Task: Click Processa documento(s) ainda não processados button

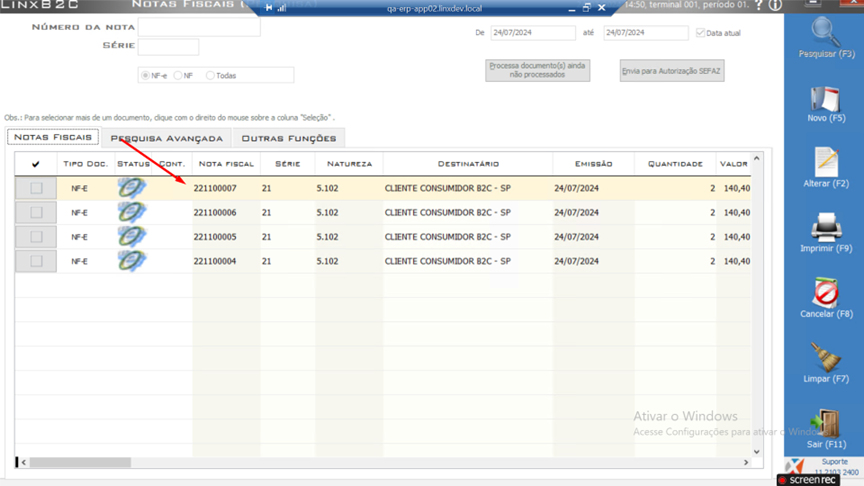Action: [537, 70]
